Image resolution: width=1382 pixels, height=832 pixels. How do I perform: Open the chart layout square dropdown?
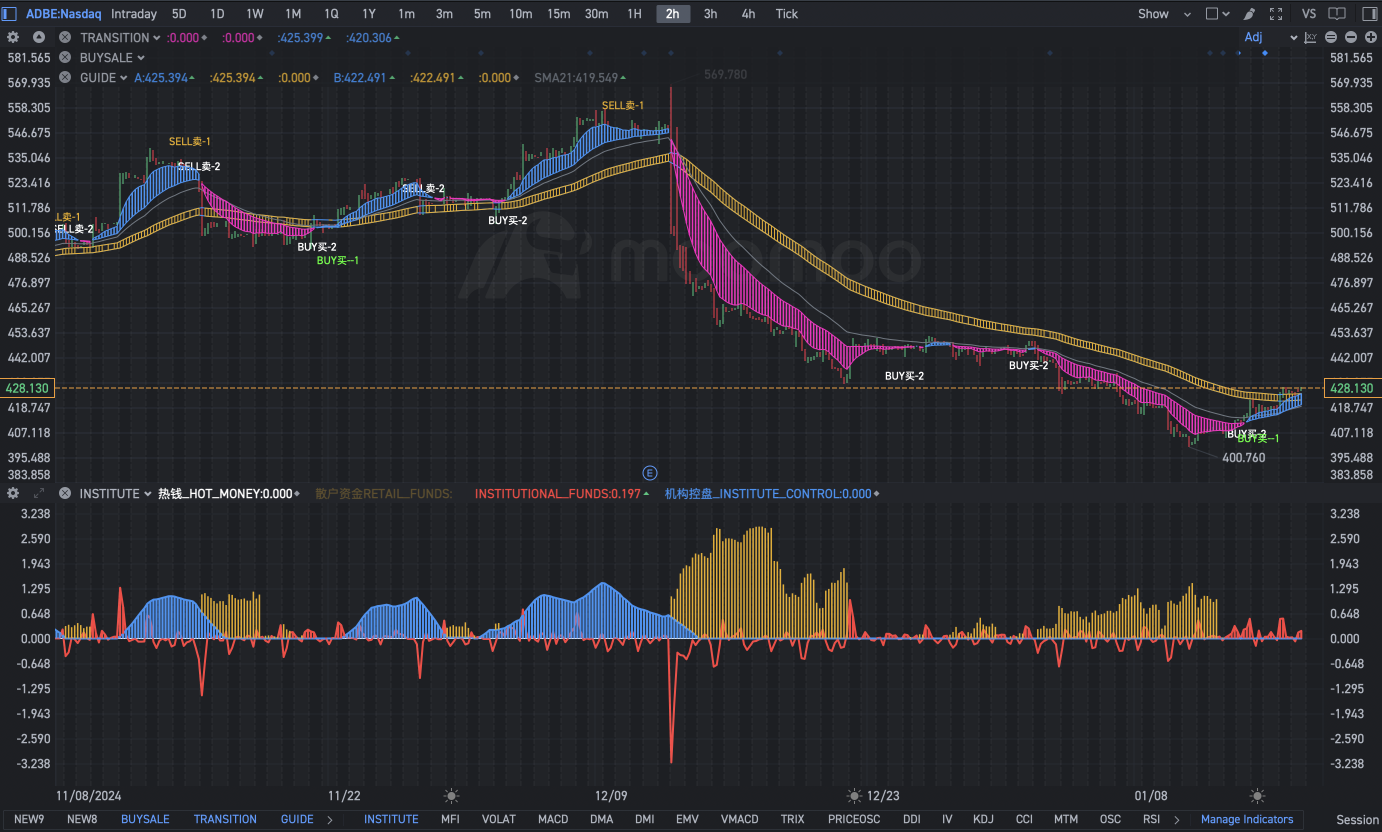[1217, 14]
